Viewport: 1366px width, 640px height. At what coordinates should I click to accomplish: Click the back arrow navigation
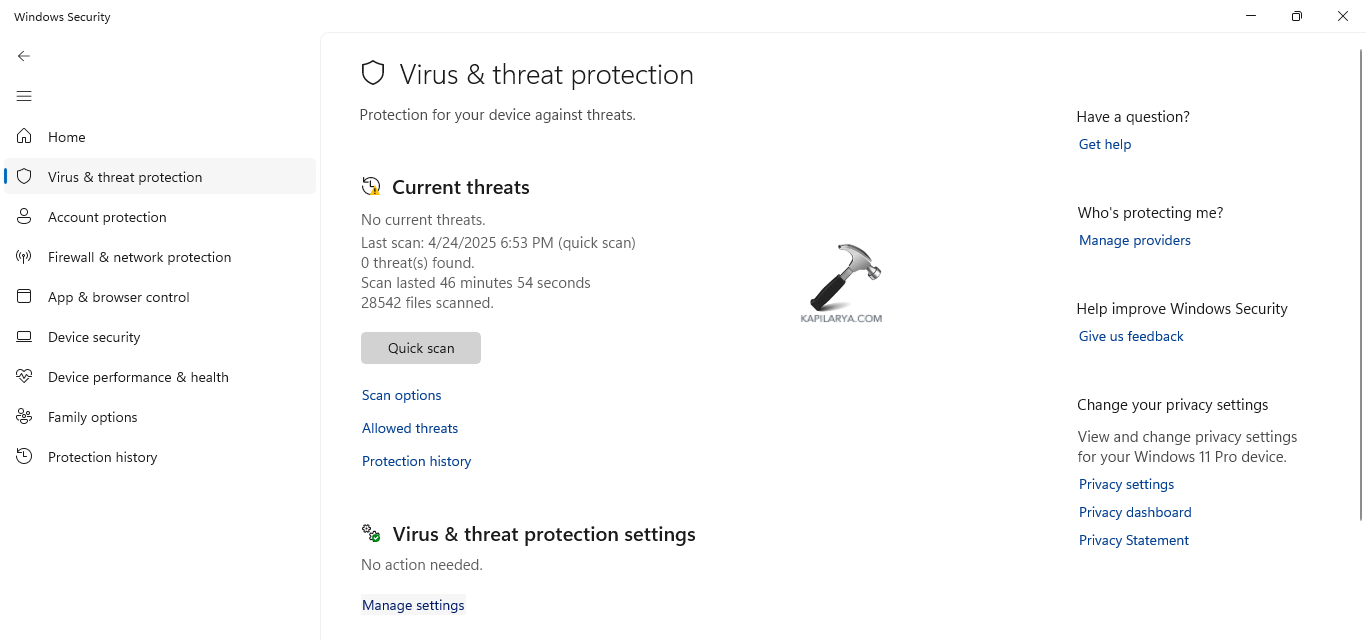point(23,56)
